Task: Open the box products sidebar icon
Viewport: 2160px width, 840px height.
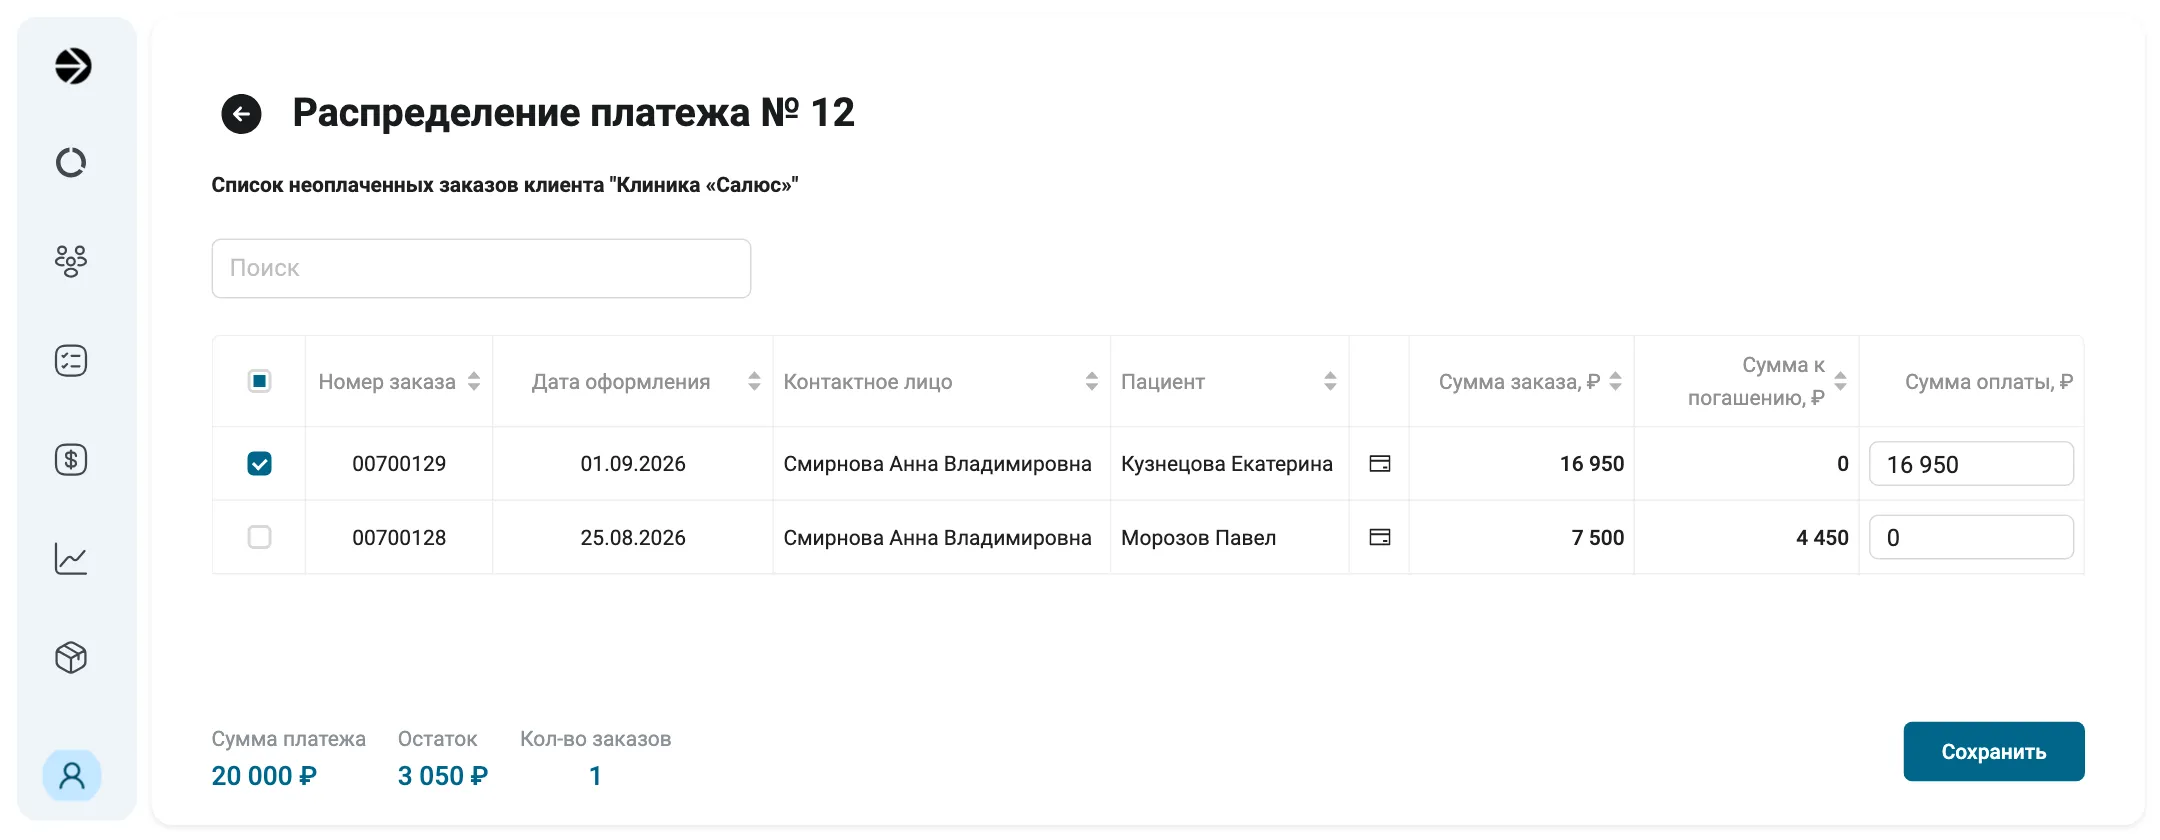Action: point(71,657)
